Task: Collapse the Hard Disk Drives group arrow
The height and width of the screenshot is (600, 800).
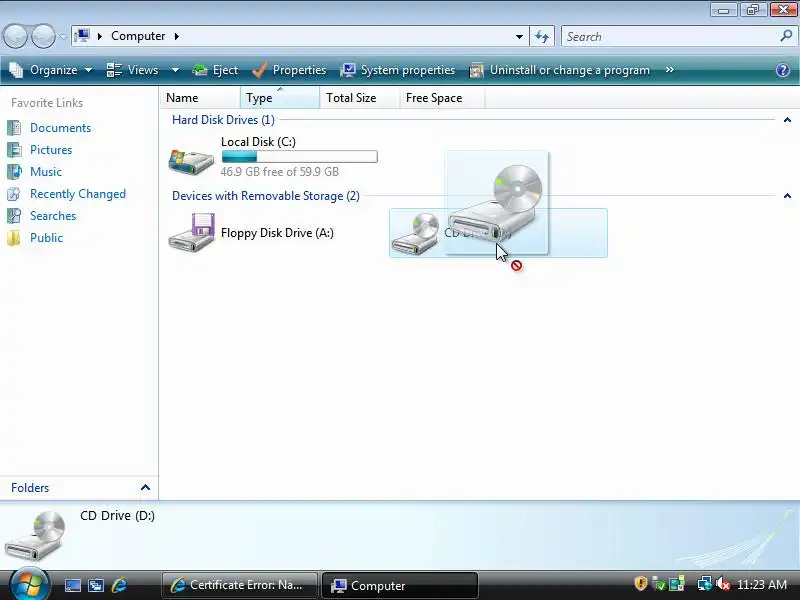Action: coord(787,120)
